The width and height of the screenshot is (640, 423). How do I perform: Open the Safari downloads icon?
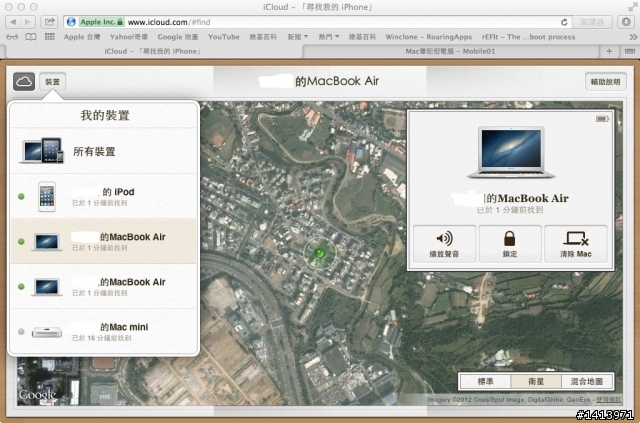pos(626,22)
